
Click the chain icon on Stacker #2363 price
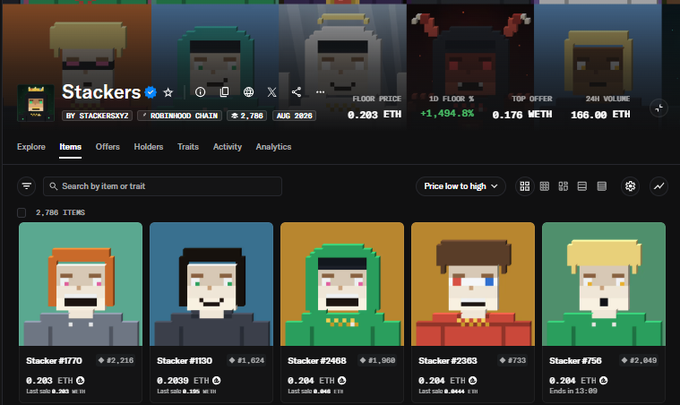click(x=473, y=380)
